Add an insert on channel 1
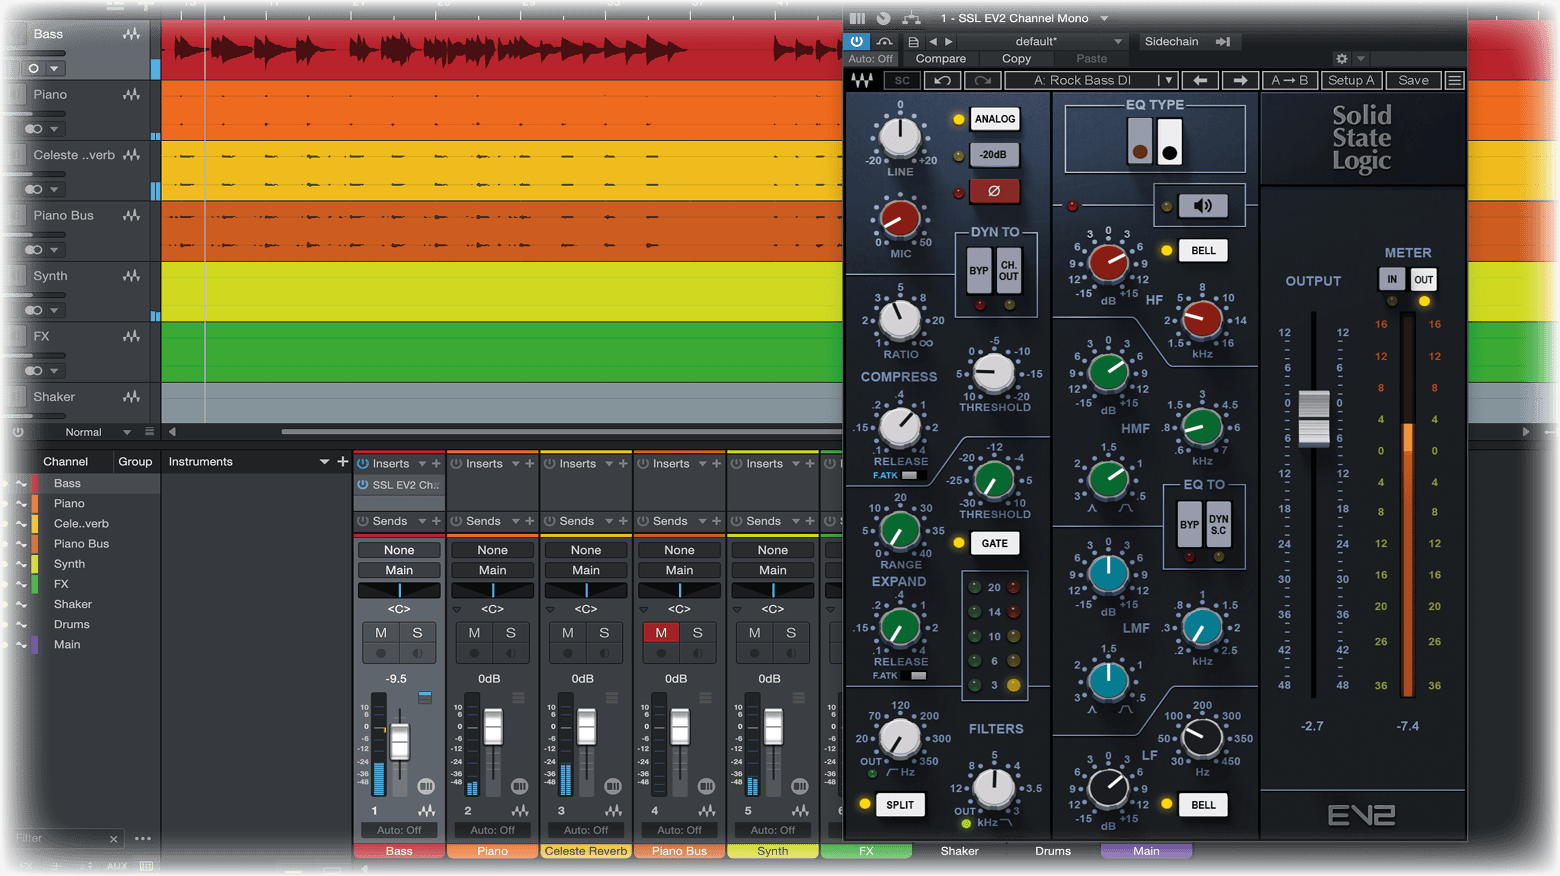This screenshot has height=876, width=1560. [436, 463]
